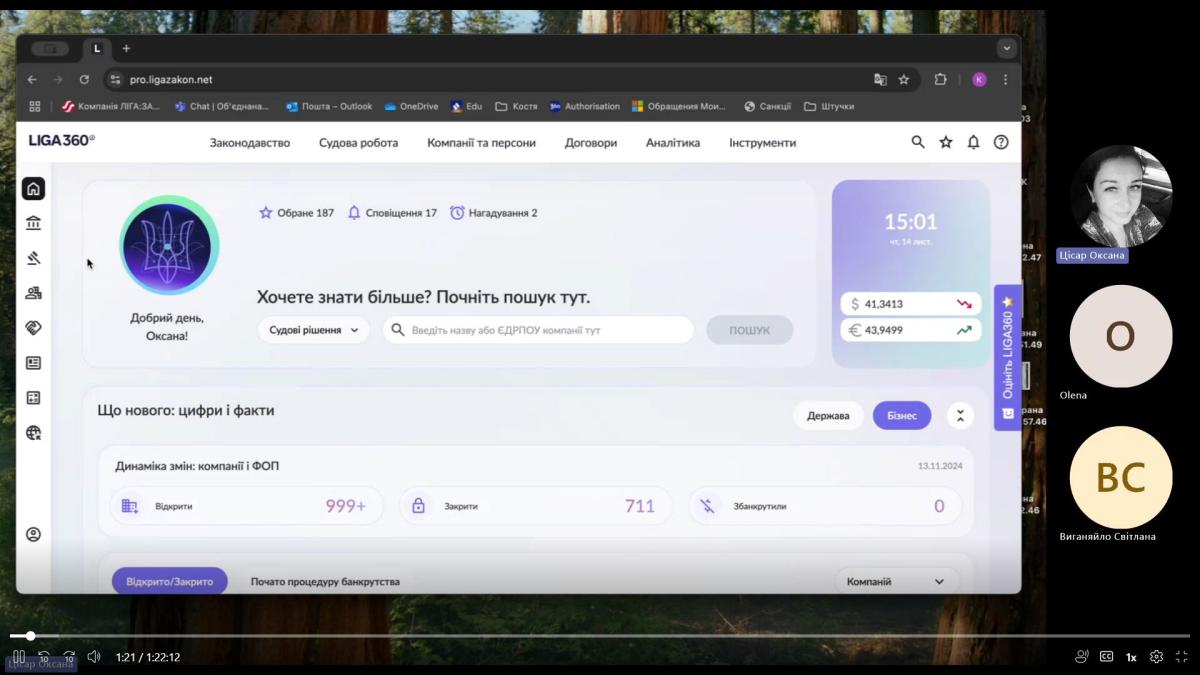
Task: Open video playback speed 1x menu
Action: [1131, 657]
